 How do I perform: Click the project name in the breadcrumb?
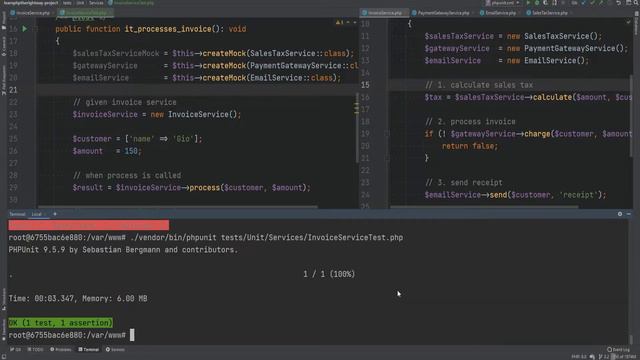click(31, 3)
